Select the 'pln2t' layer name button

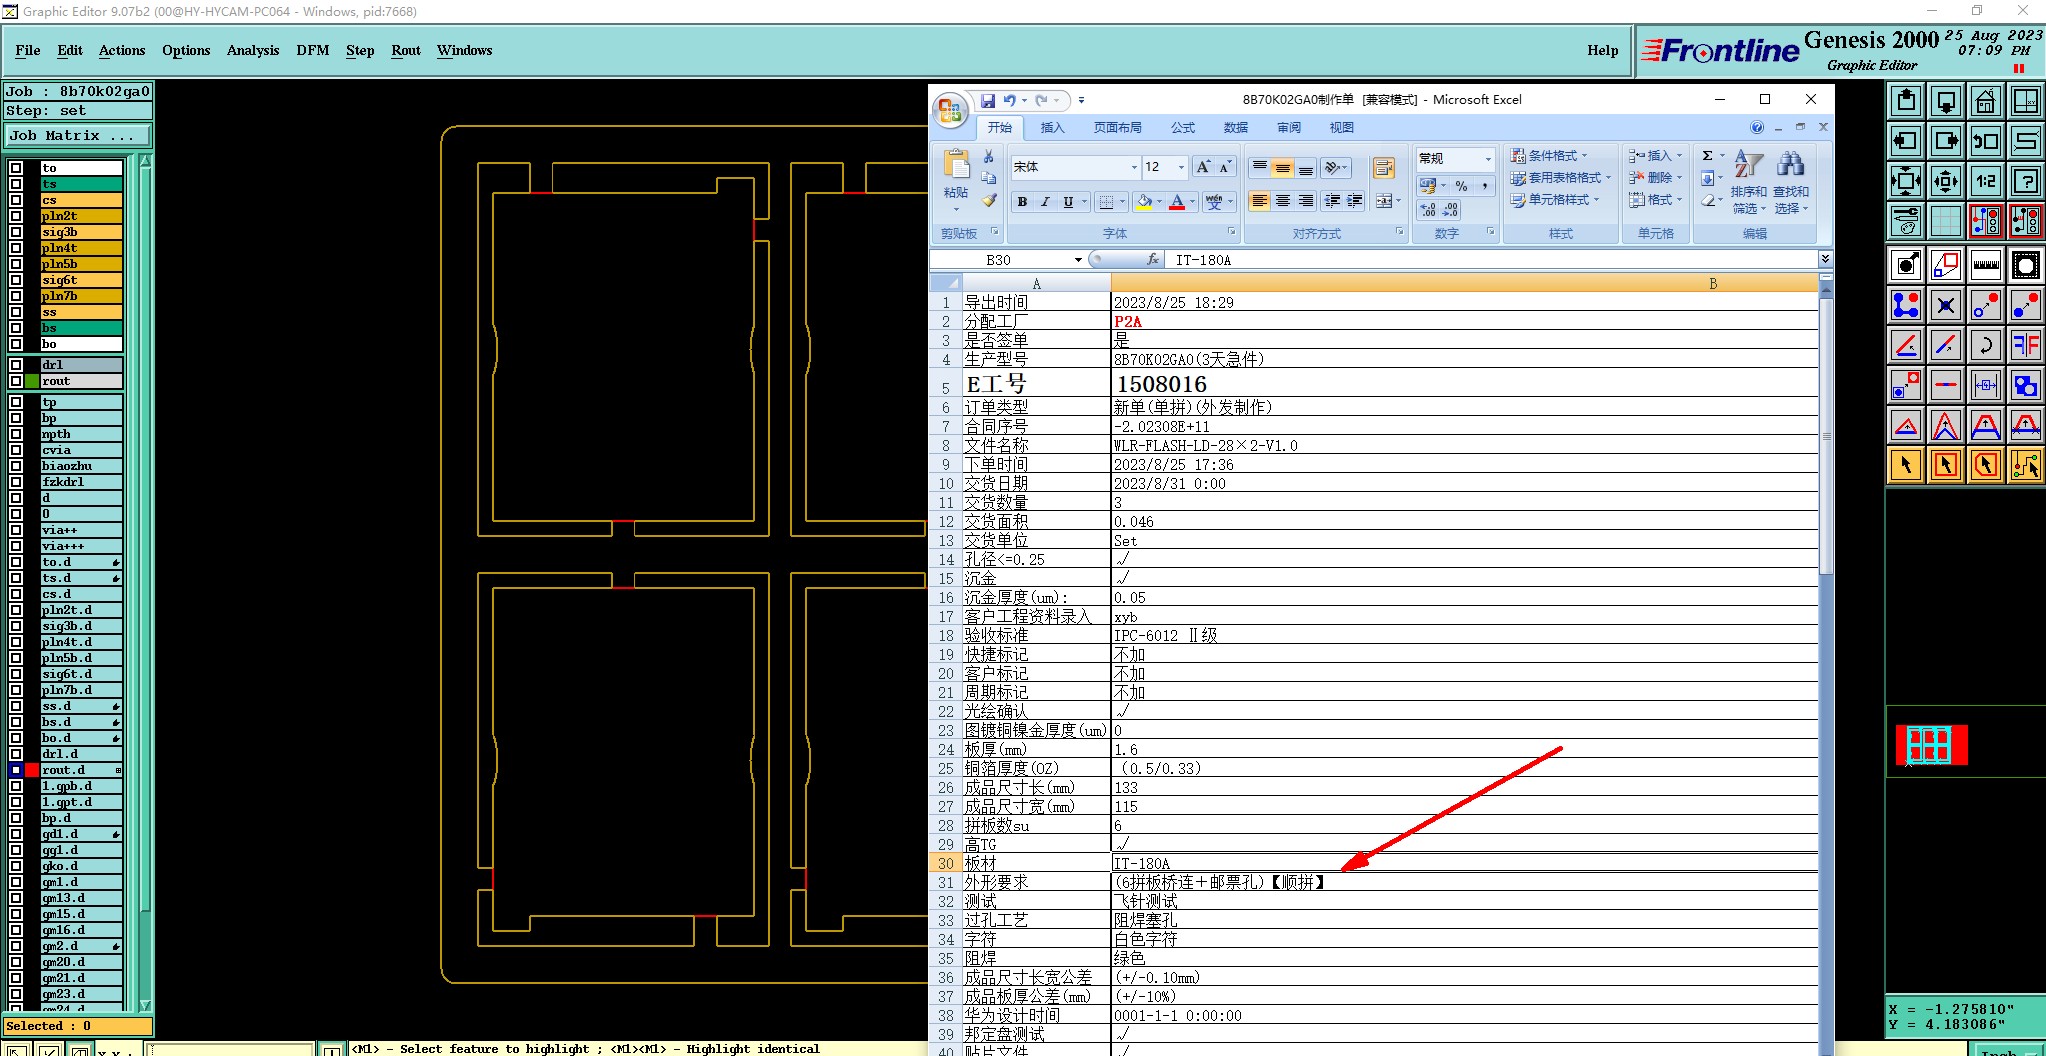point(81,216)
